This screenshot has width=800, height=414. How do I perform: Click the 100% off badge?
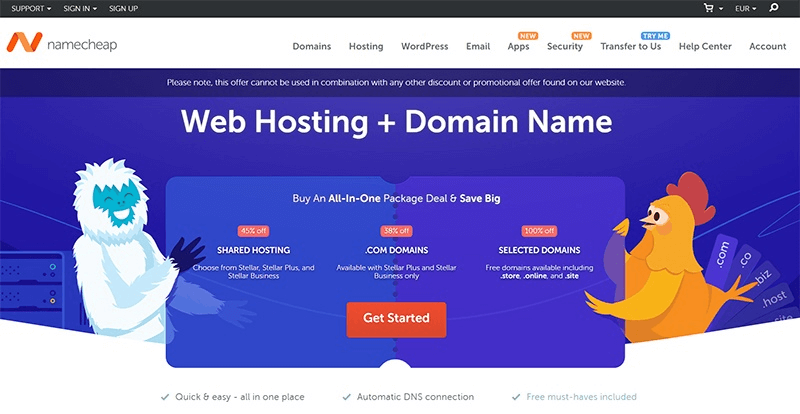coord(539,231)
